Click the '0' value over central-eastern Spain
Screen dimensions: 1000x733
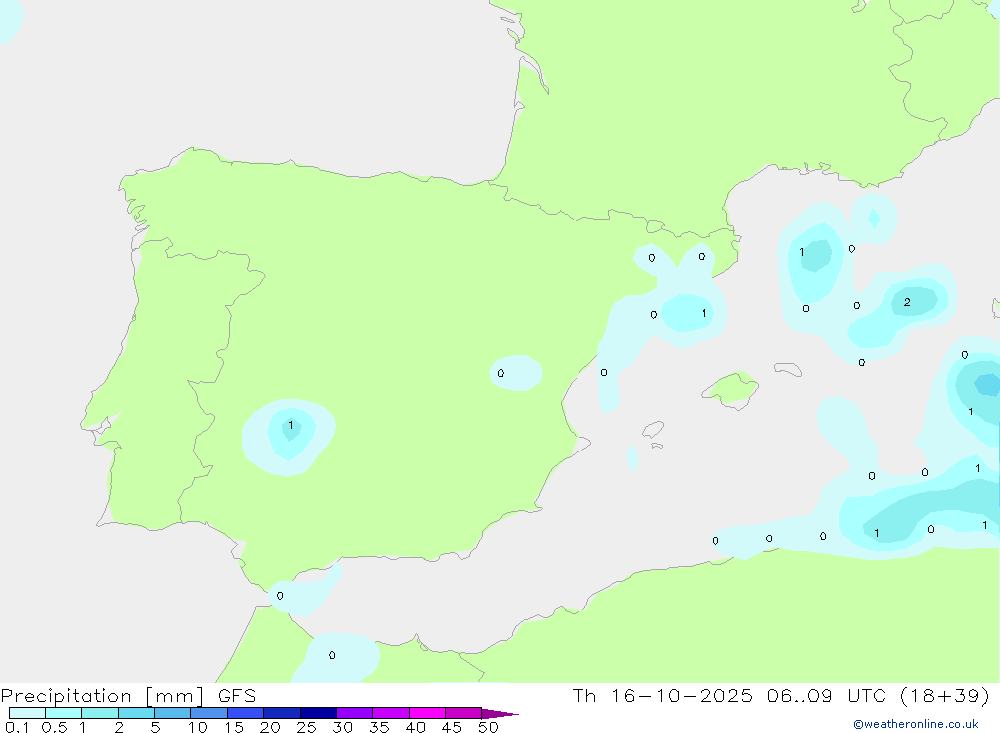501,373
